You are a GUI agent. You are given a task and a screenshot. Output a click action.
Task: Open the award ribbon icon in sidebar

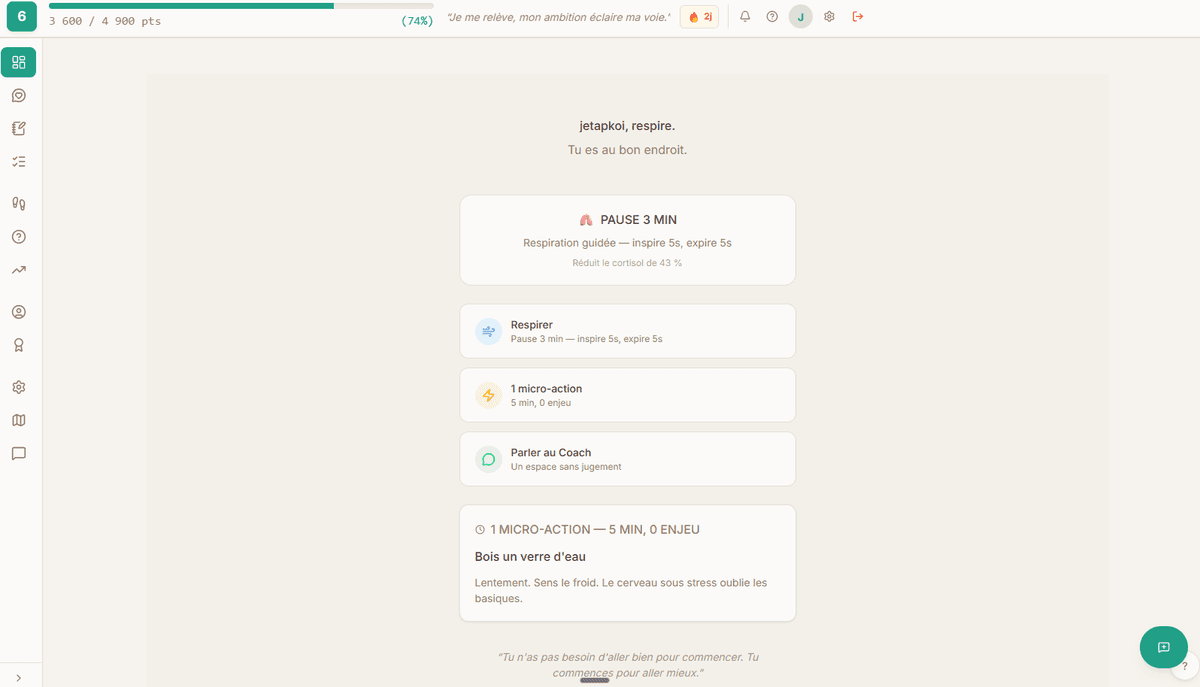point(18,345)
